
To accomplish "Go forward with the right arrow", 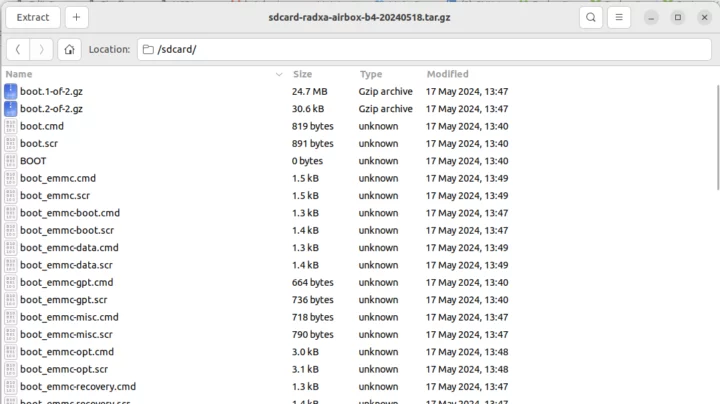I will coord(41,49).
